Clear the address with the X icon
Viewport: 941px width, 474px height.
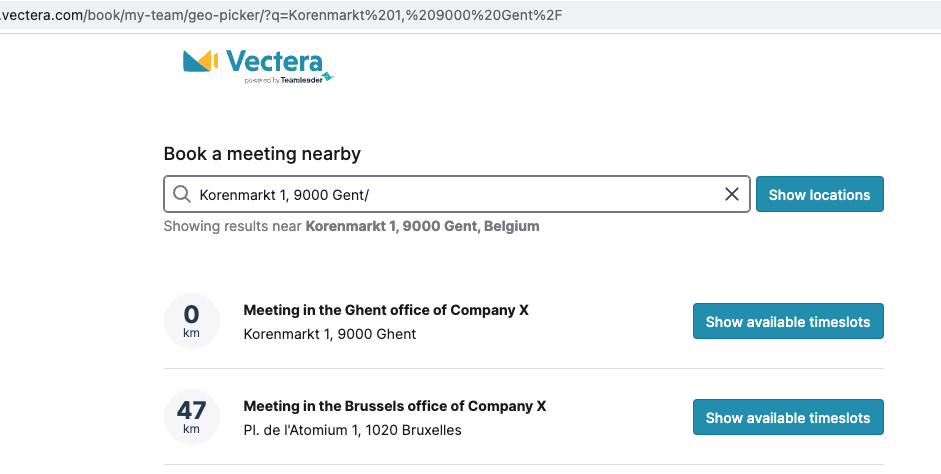click(732, 194)
